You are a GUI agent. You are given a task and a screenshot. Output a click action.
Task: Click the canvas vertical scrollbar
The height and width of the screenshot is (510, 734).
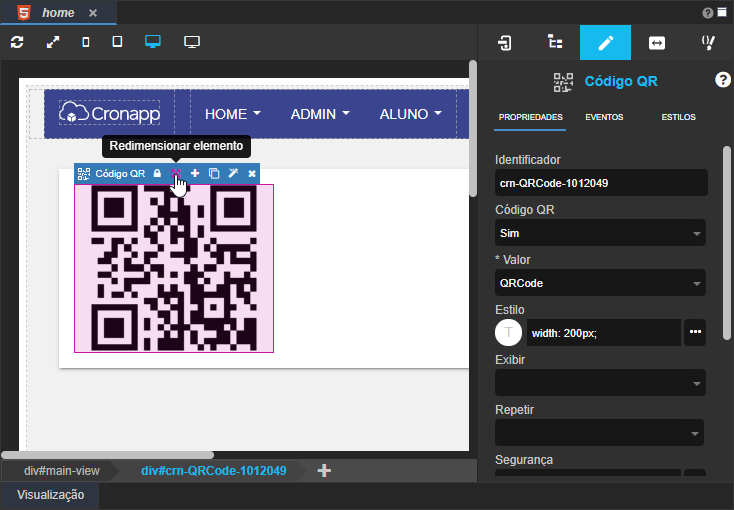473,129
